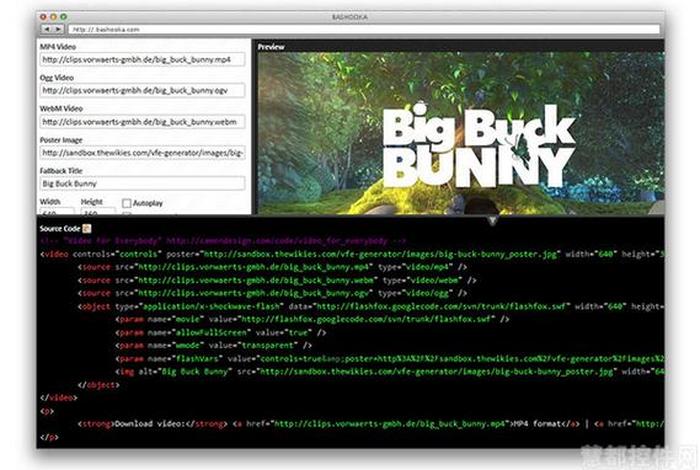This screenshot has width=700, height=470.
Task: Click the closing </p> tag line
Action: pyautogui.click(x=49, y=437)
